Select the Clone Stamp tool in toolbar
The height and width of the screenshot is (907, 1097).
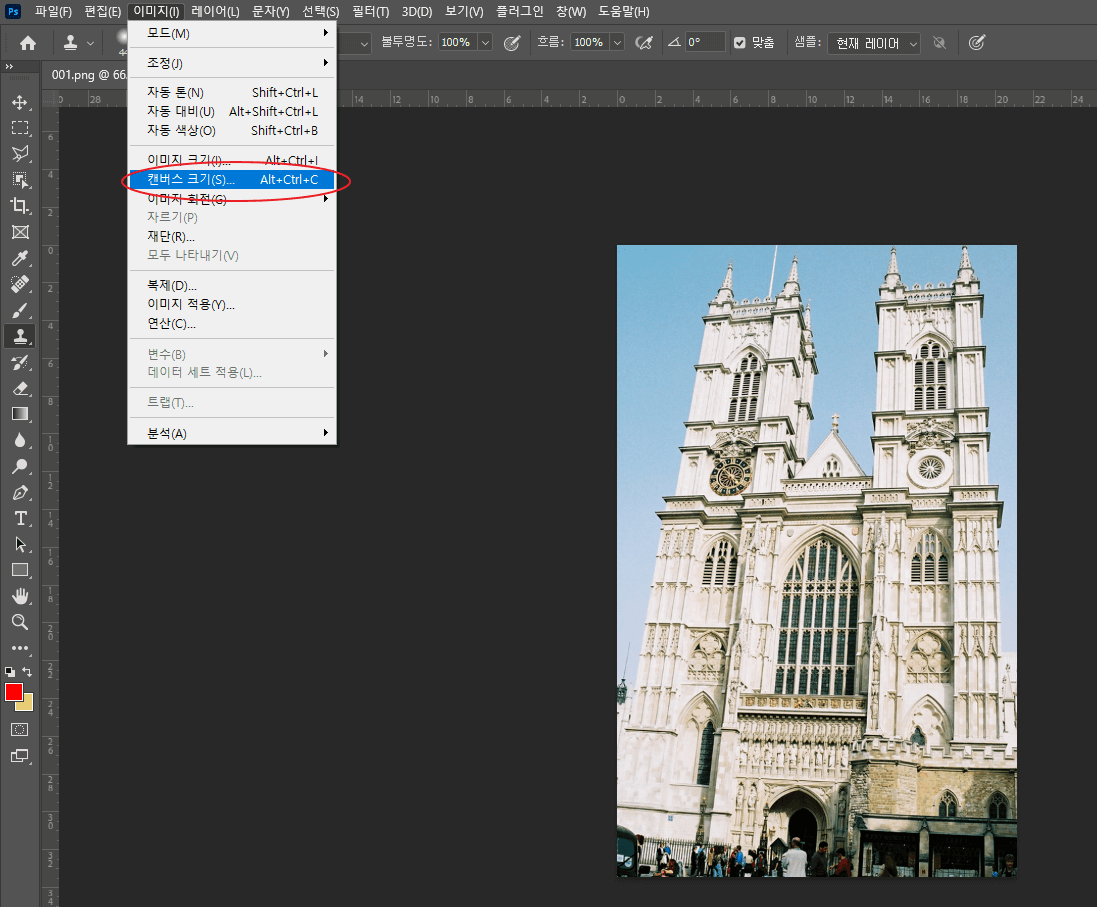(20, 336)
